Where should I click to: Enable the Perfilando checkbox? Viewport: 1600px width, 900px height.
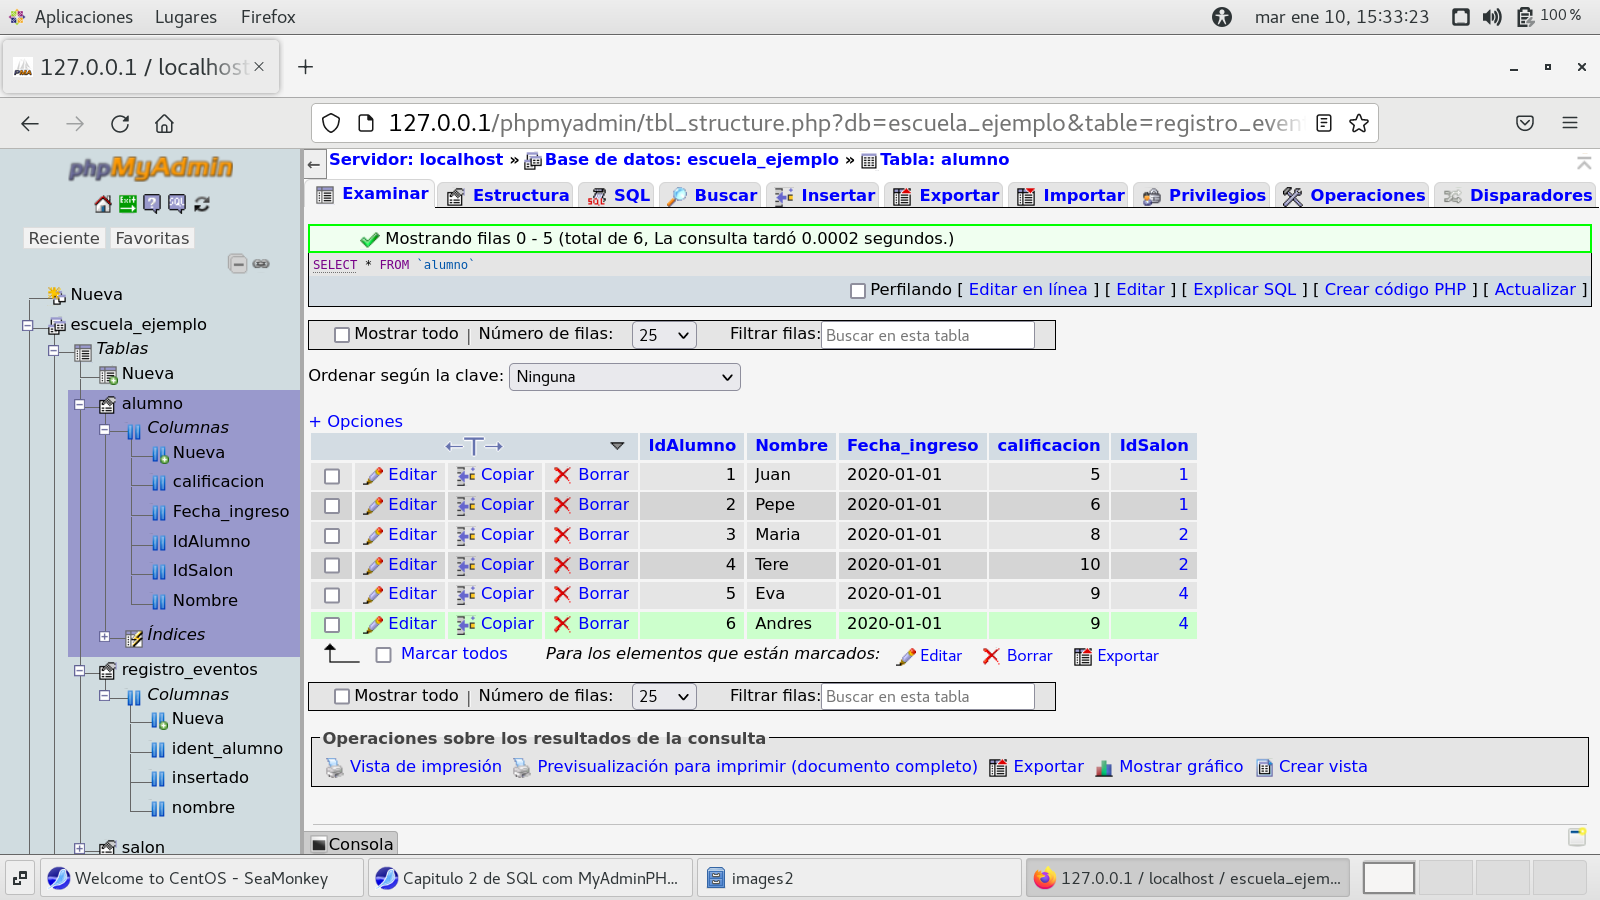click(x=857, y=291)
